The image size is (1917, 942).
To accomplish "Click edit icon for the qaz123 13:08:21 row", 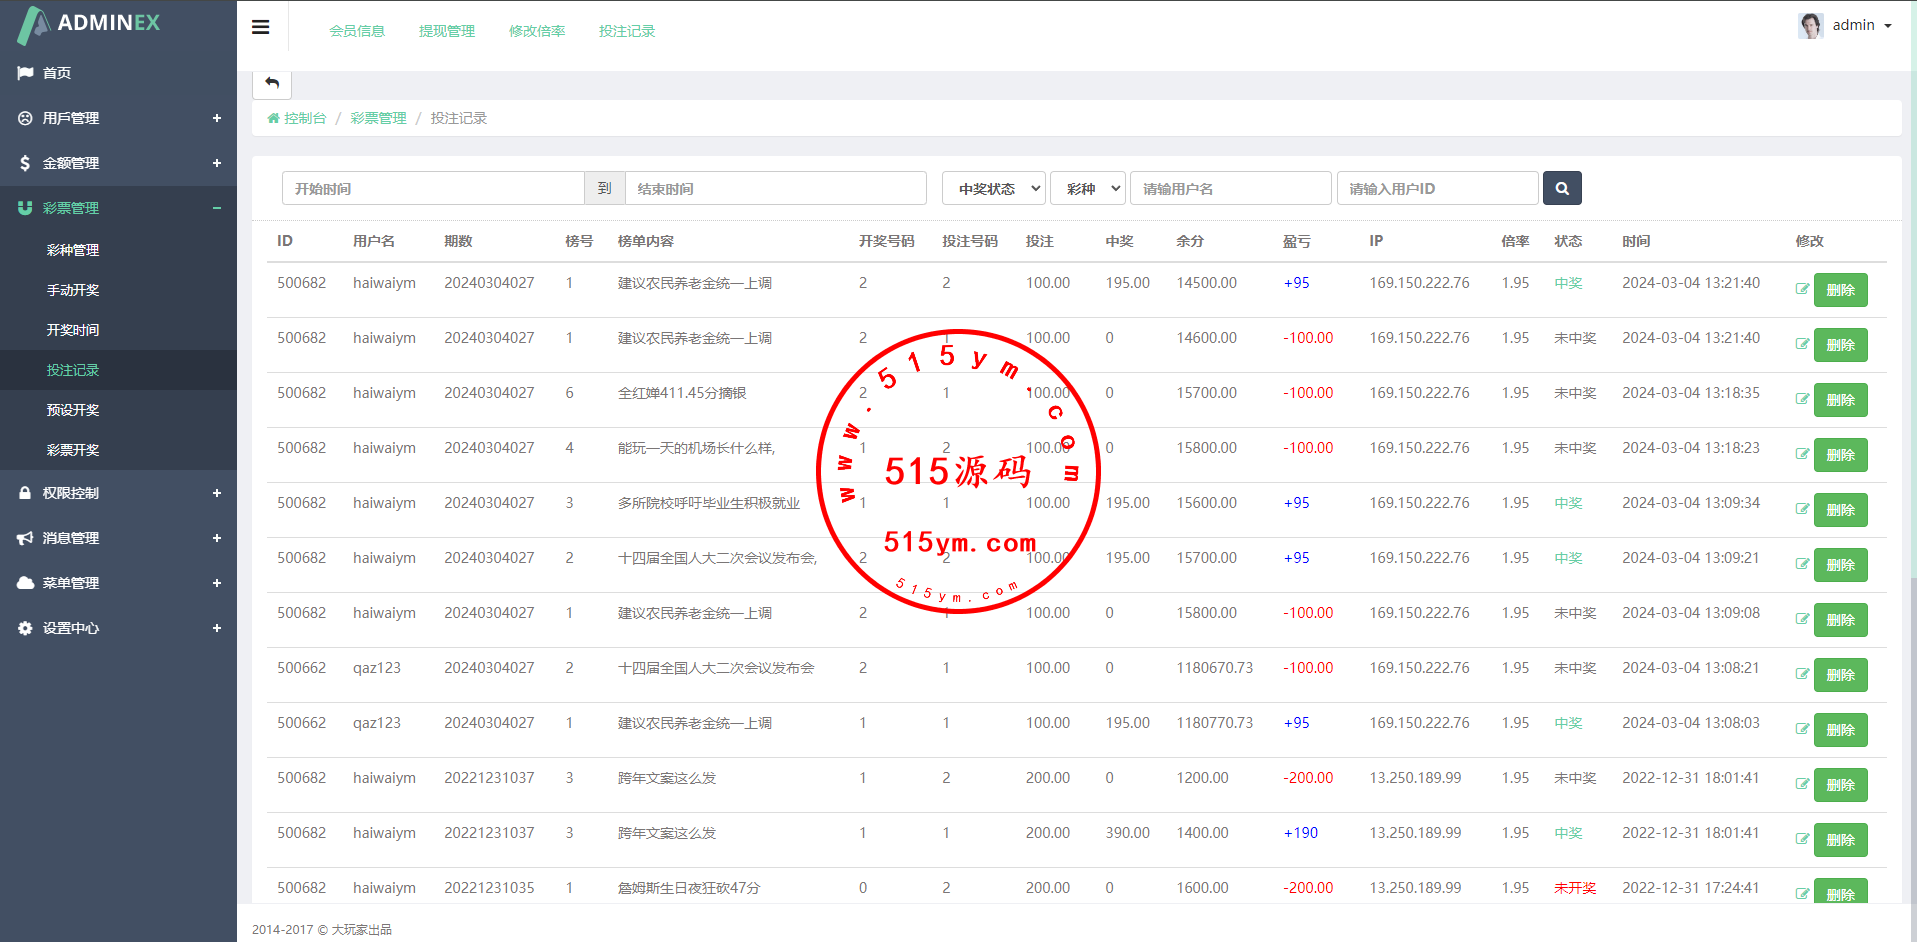I will coord(1802,674).
